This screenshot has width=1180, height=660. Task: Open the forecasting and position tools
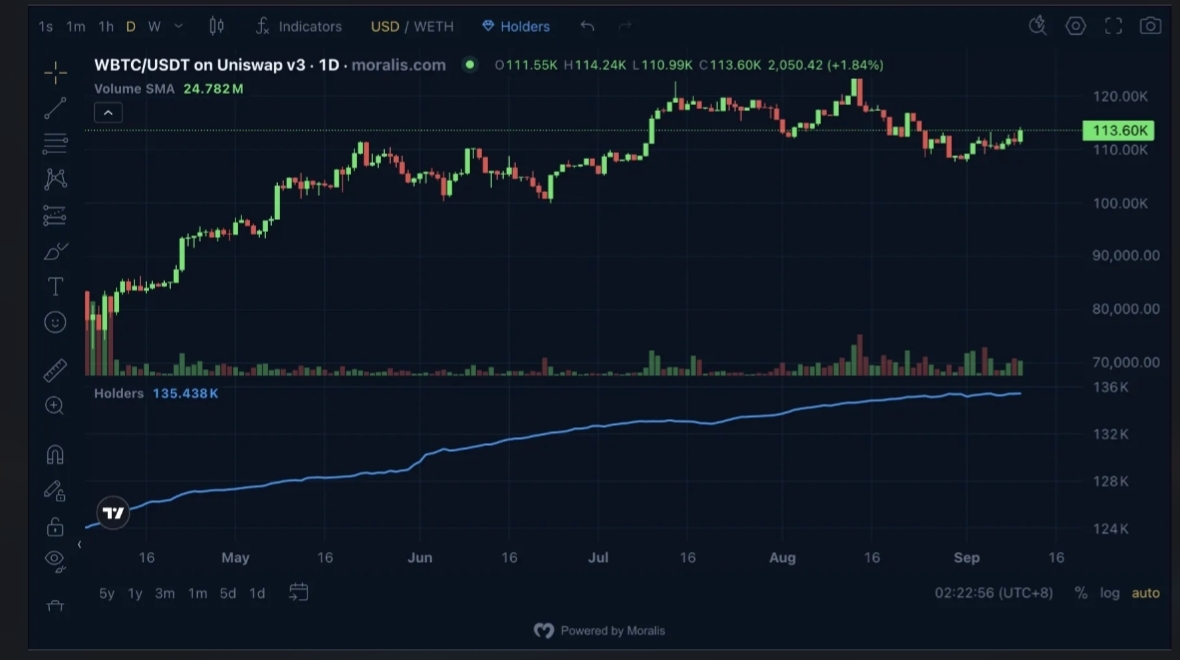(x=55, y=215)
